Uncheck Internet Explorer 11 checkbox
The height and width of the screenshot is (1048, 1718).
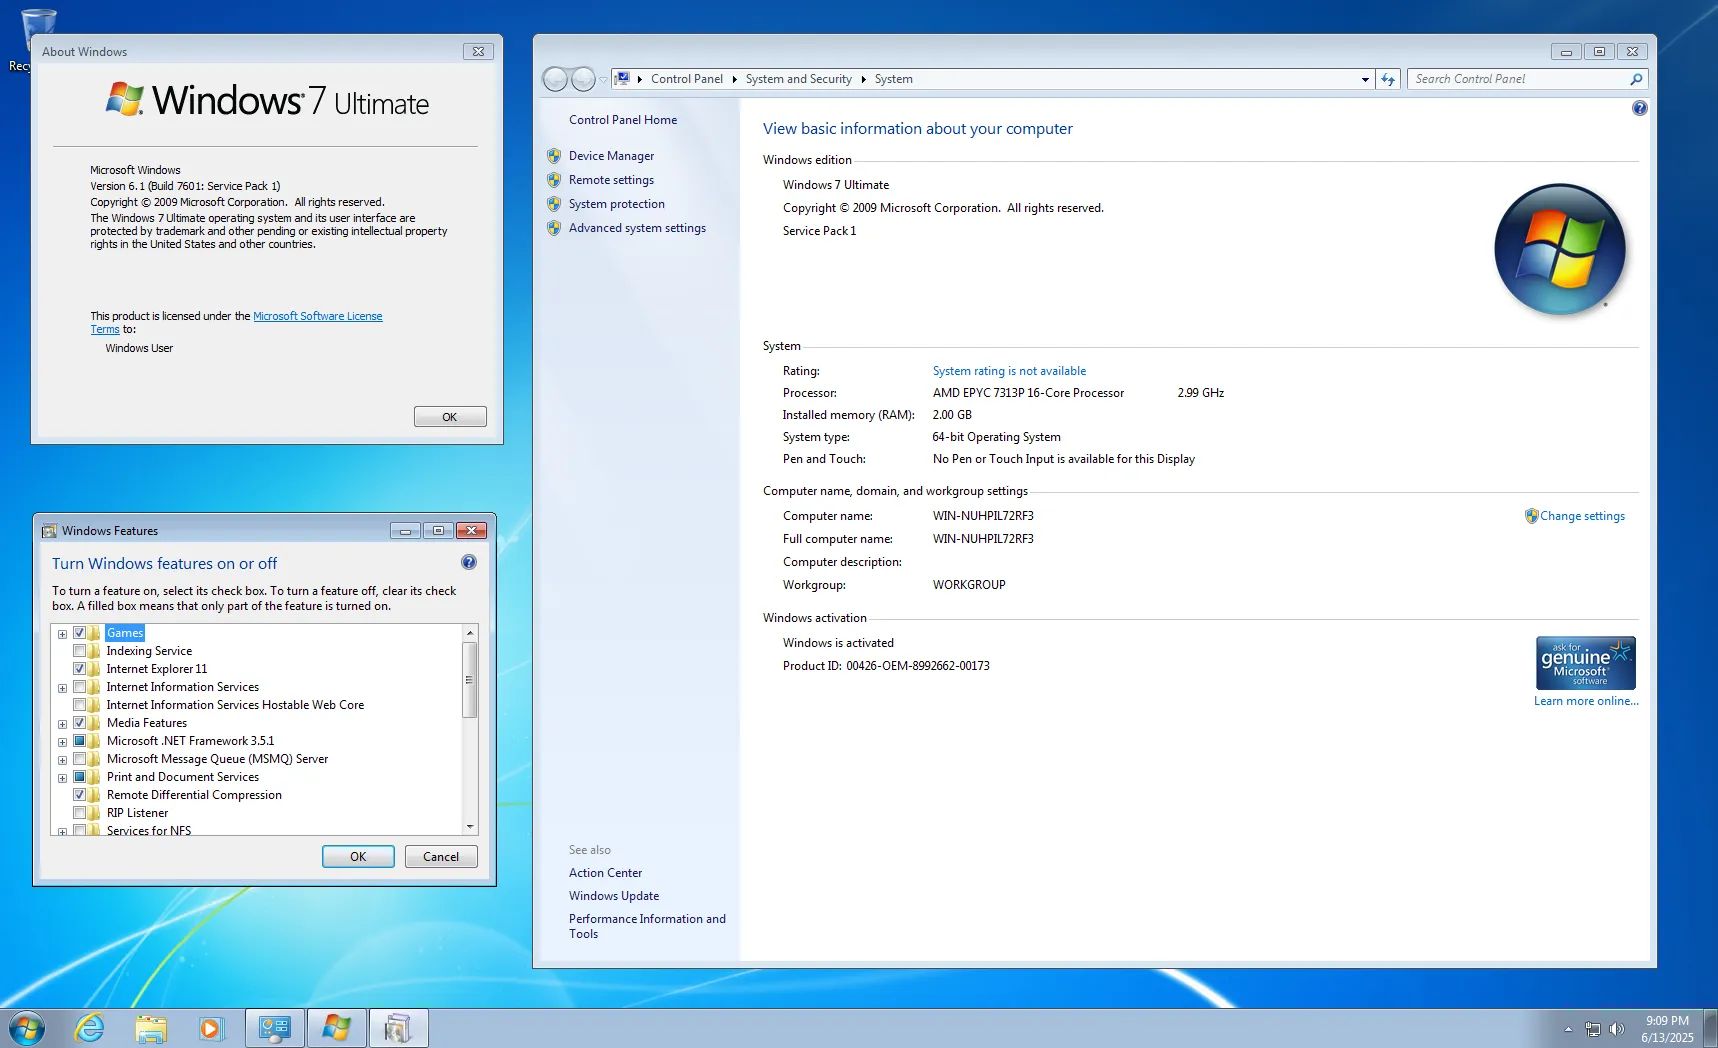[79, 669]
